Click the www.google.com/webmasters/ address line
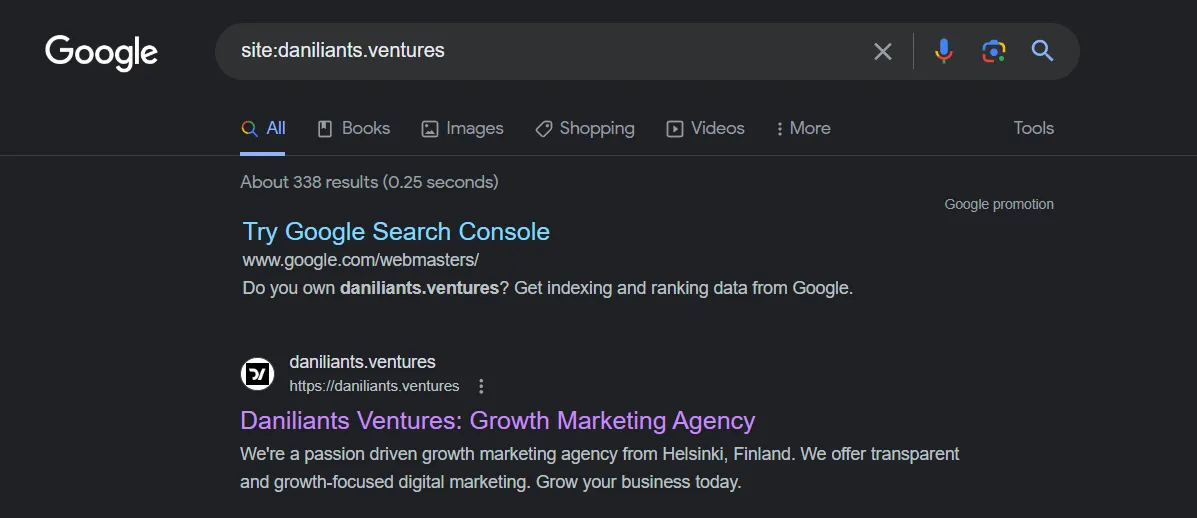Screen dimensions: 1197x518 (x=360, y=260)
